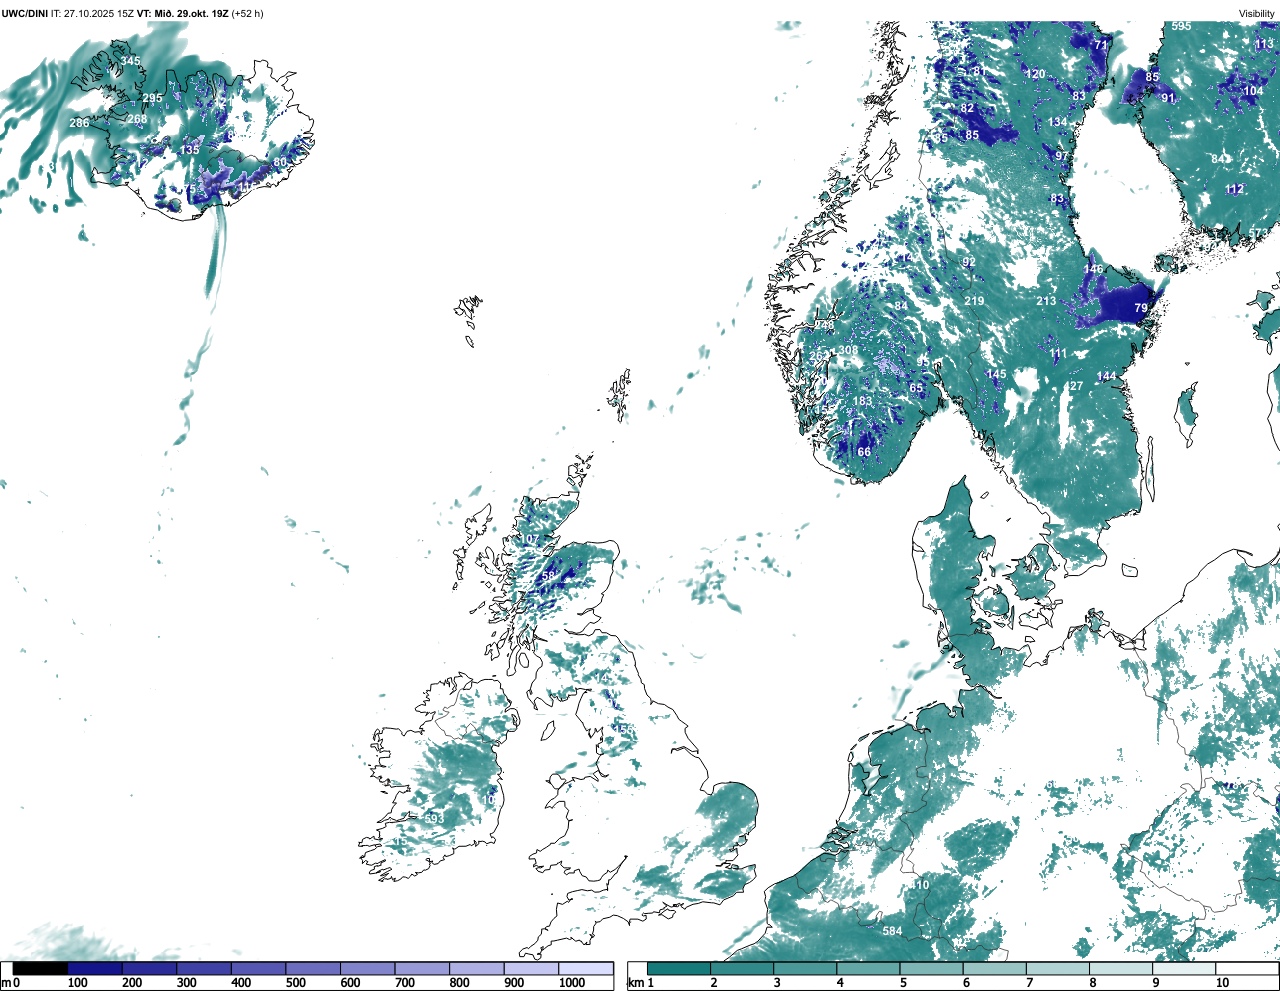This screenshot has width=1280, height=991.
Task: Click the '584' value over northern France
Action: coord(892,932)
